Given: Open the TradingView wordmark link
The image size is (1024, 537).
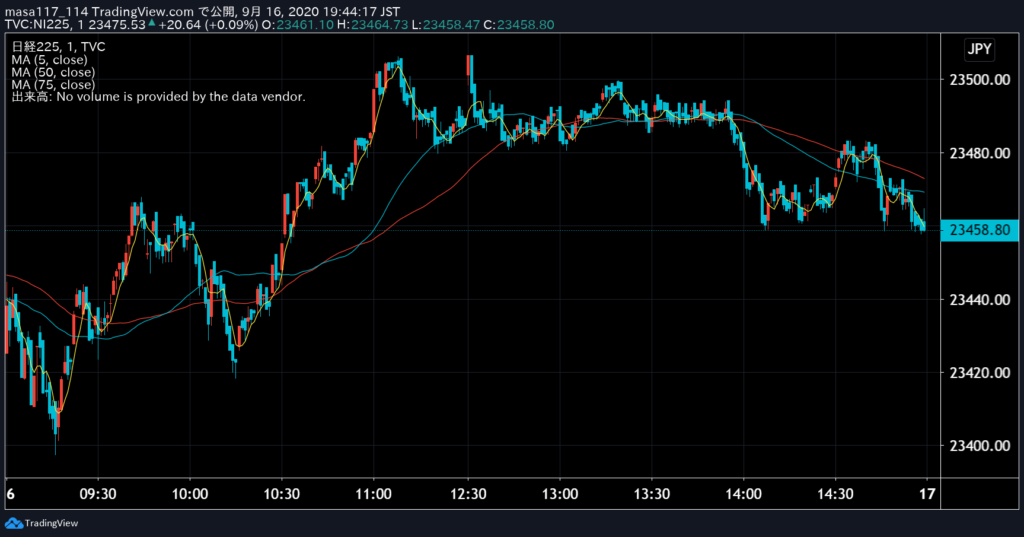Looking at the screenshot, I should pos(51,523).
